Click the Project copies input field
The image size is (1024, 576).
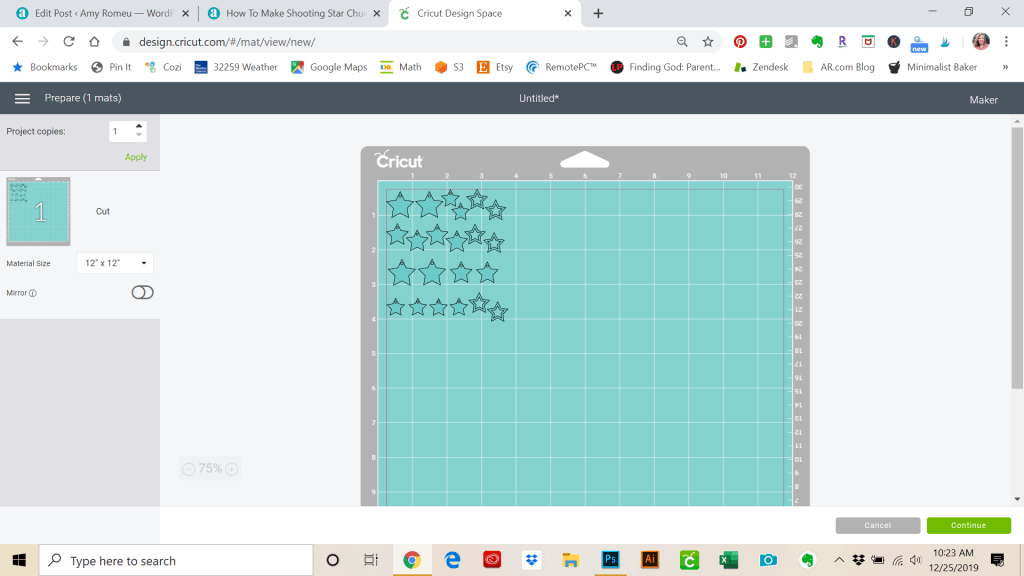[121, 131]
